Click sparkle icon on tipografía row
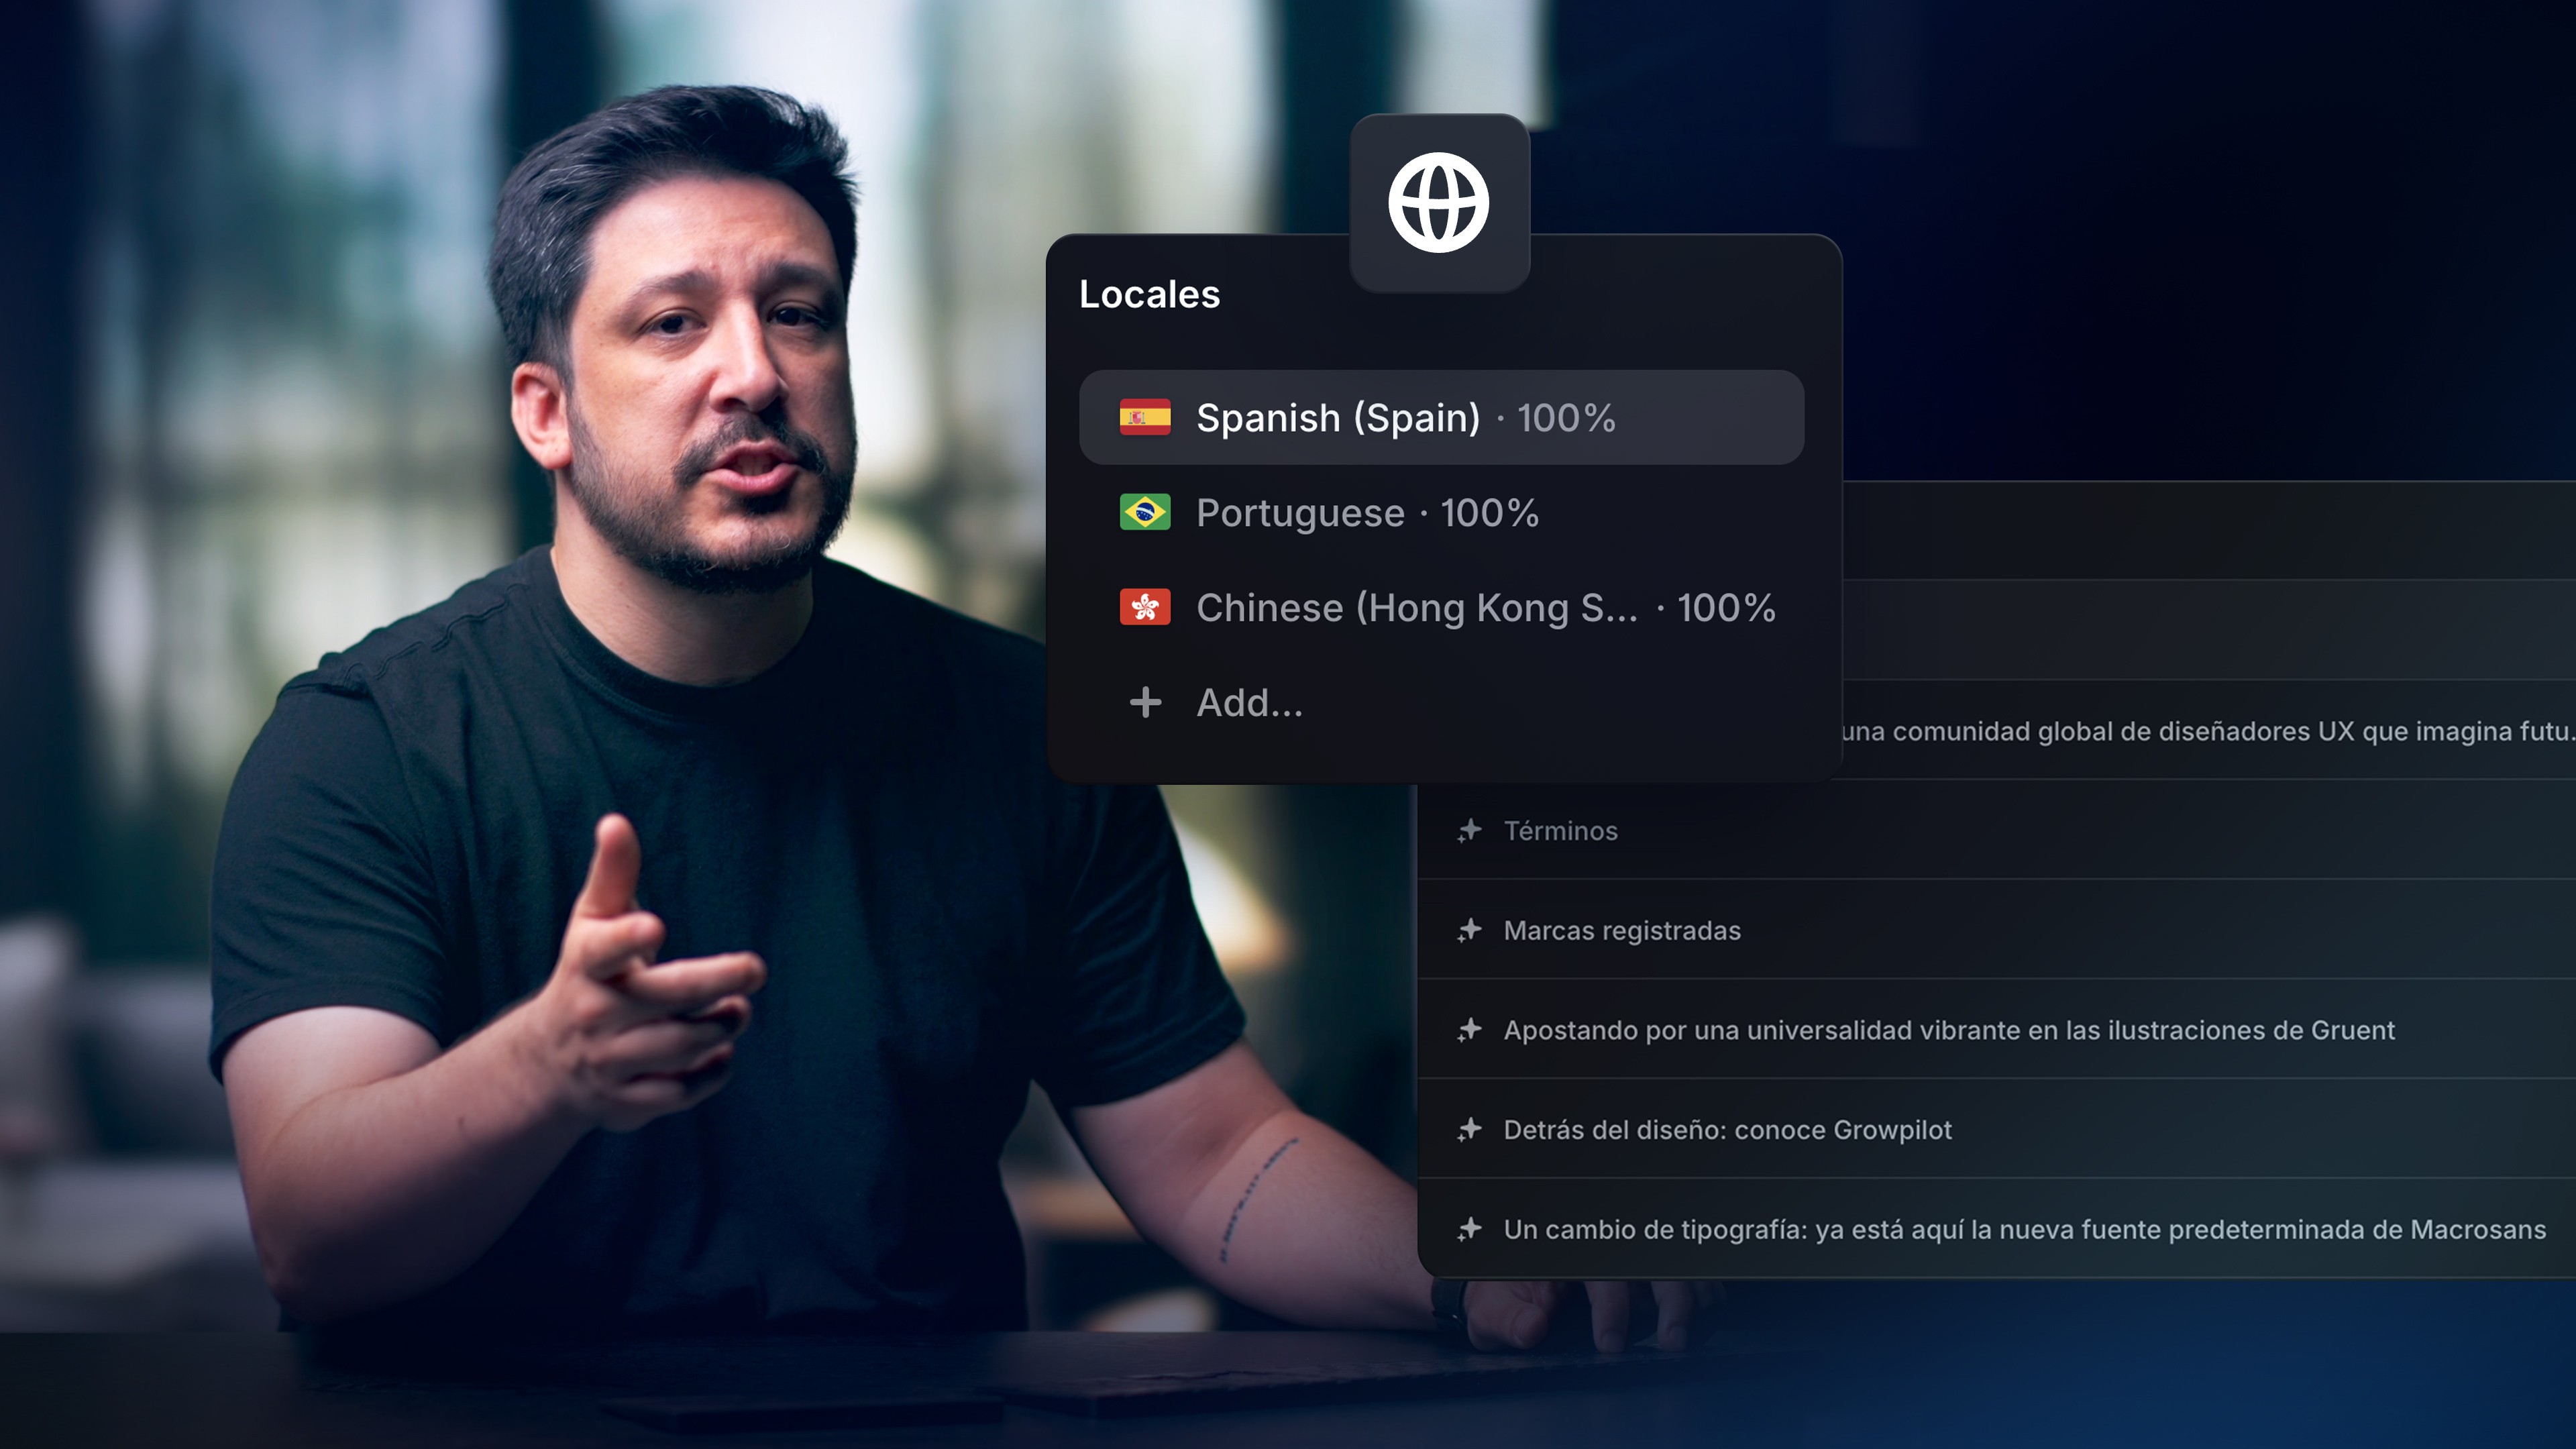 tap(1469, 1229)
